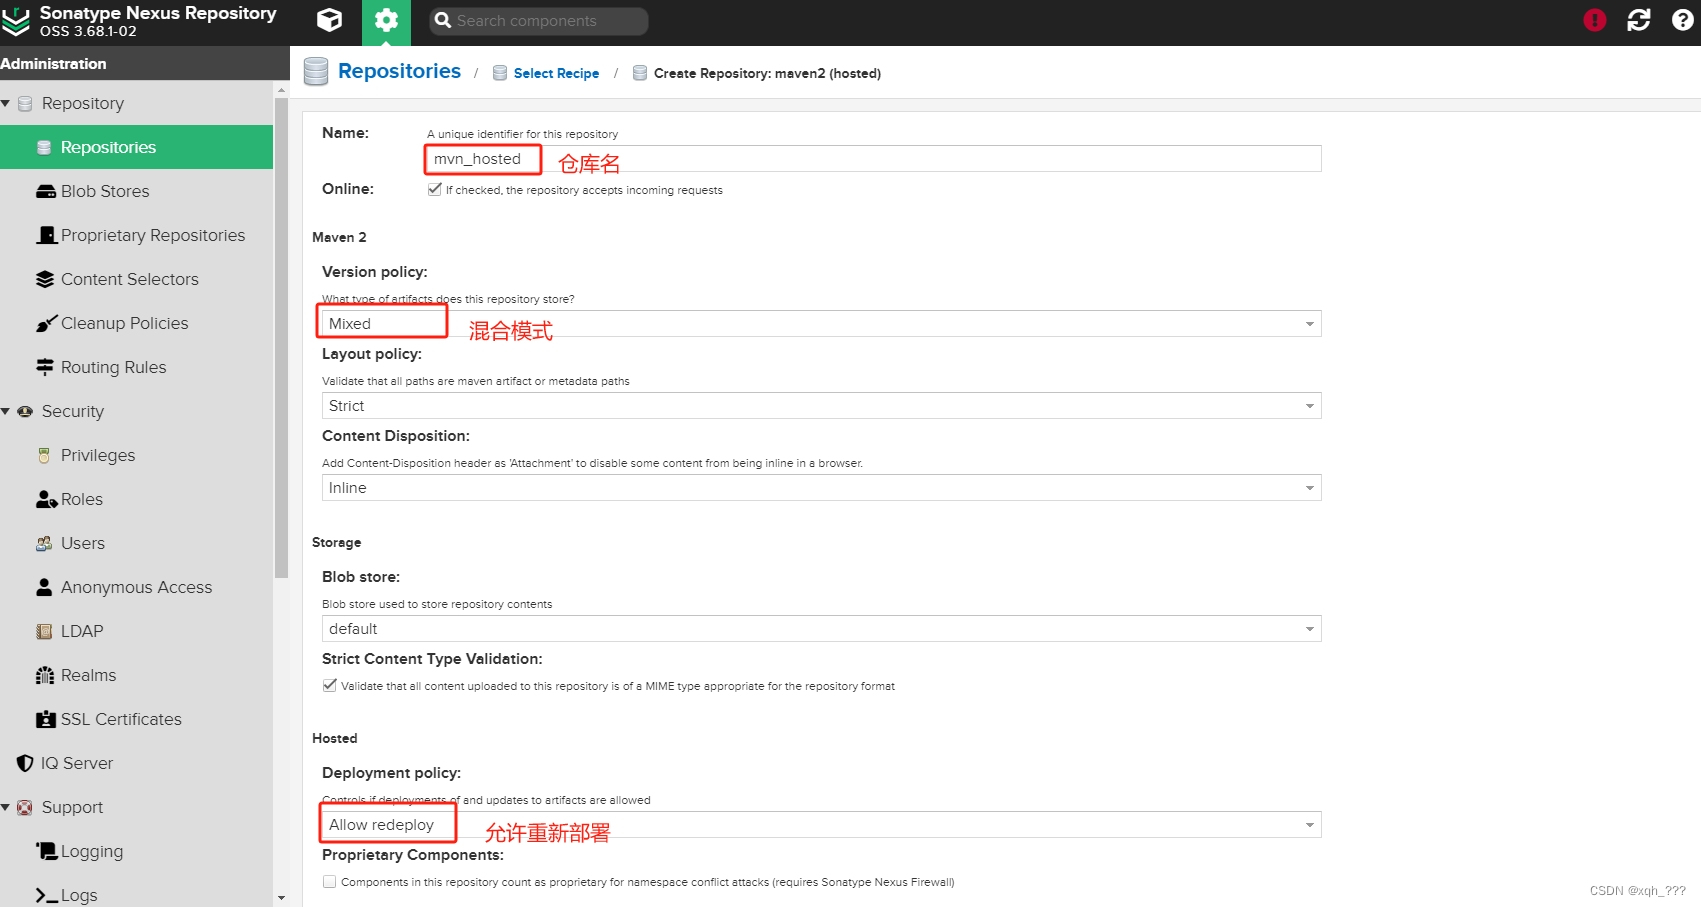Click the Routing Rules signpost icon

coord(45,367)
